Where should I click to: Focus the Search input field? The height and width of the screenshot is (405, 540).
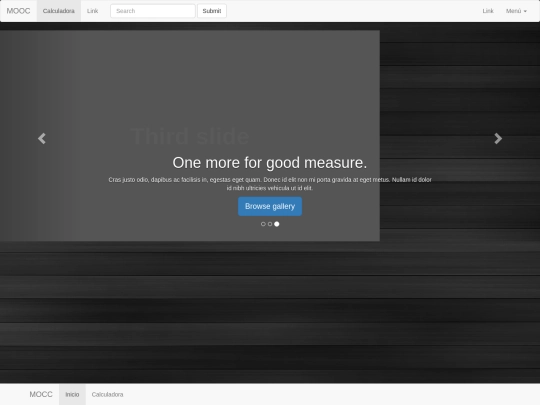coord(153,11)
